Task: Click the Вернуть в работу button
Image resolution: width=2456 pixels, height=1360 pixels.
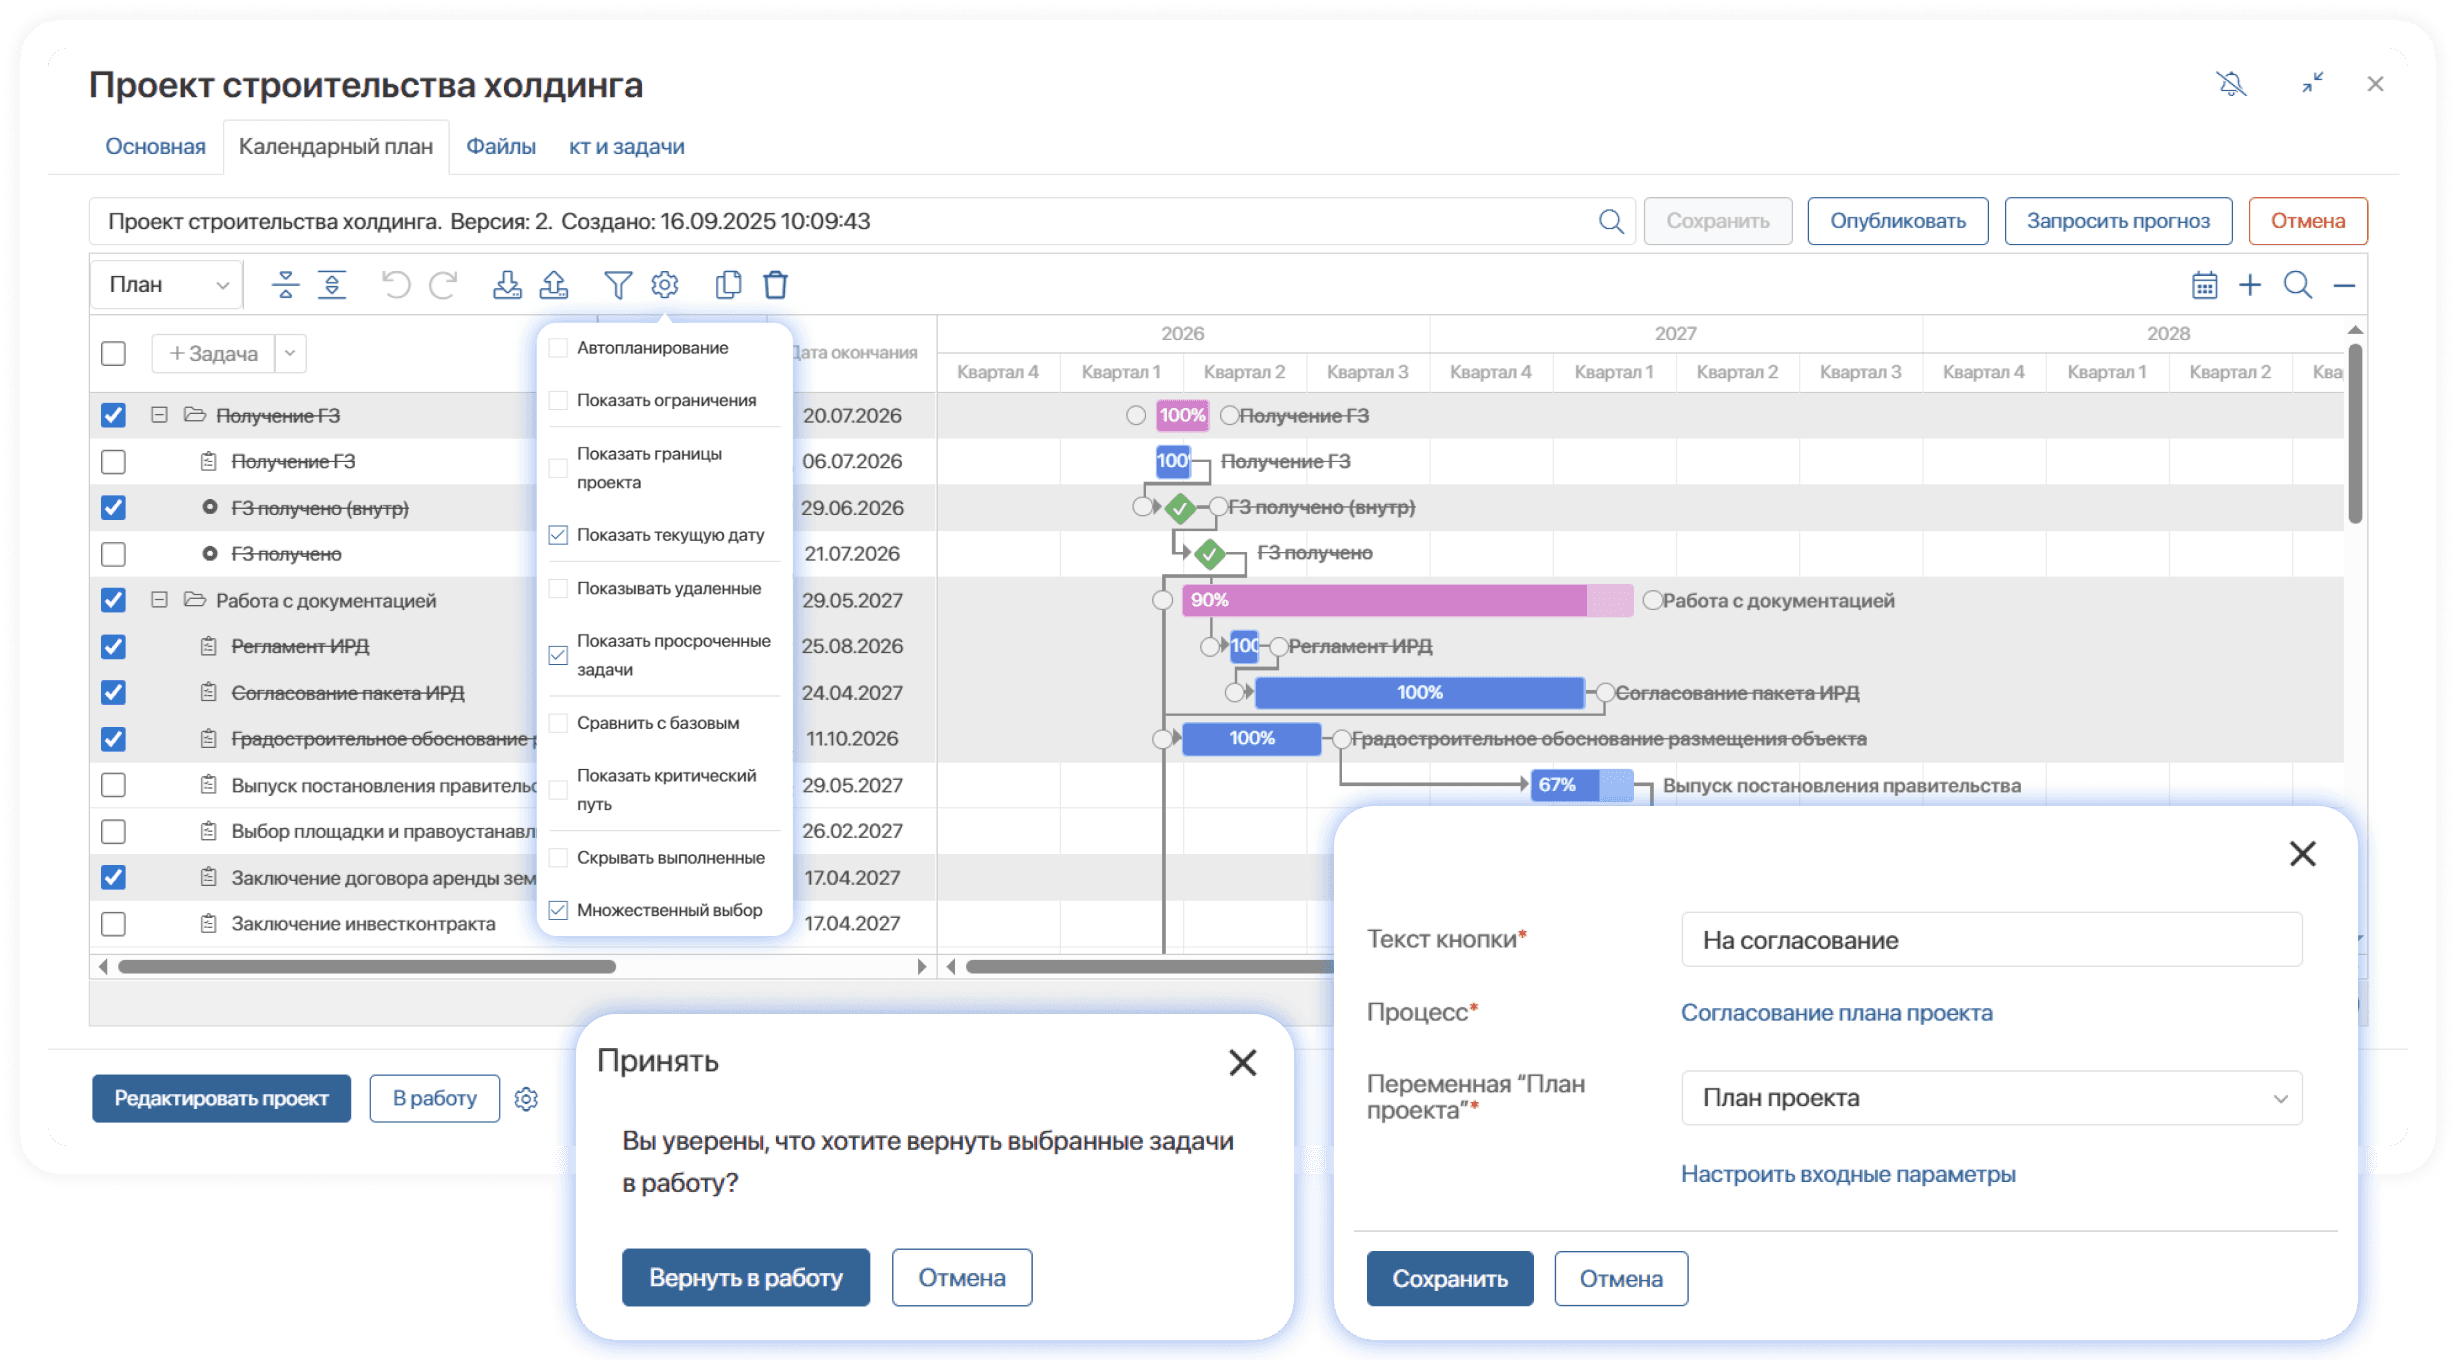Action: 745,1277
